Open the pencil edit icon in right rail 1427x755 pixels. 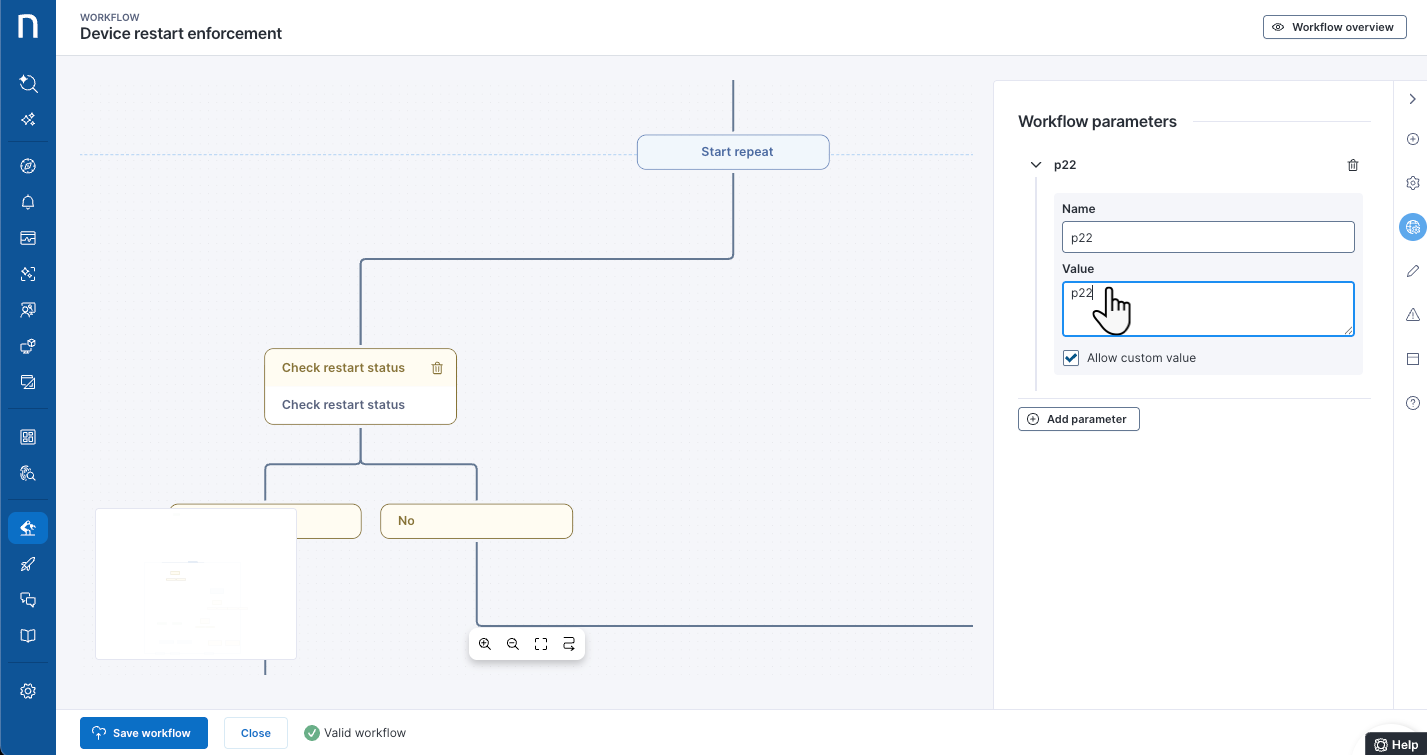click(x=1412, y=271)
